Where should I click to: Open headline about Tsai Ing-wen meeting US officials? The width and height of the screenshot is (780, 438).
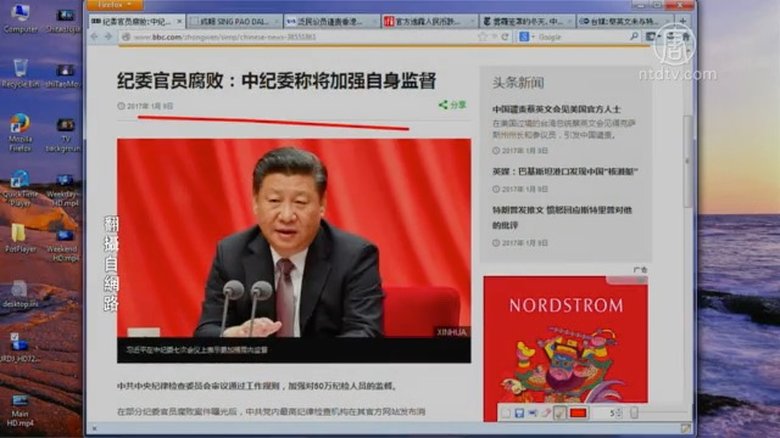point(556,109)
